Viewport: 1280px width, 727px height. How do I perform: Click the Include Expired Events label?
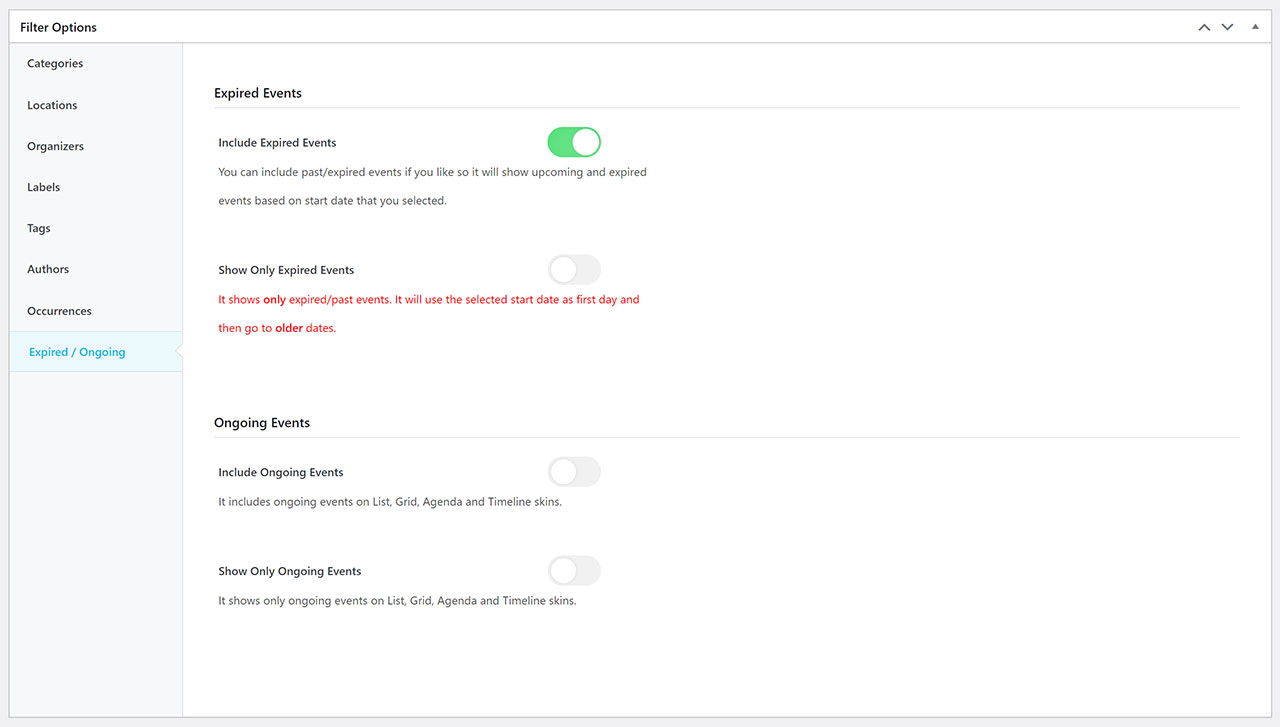(277, 143)
